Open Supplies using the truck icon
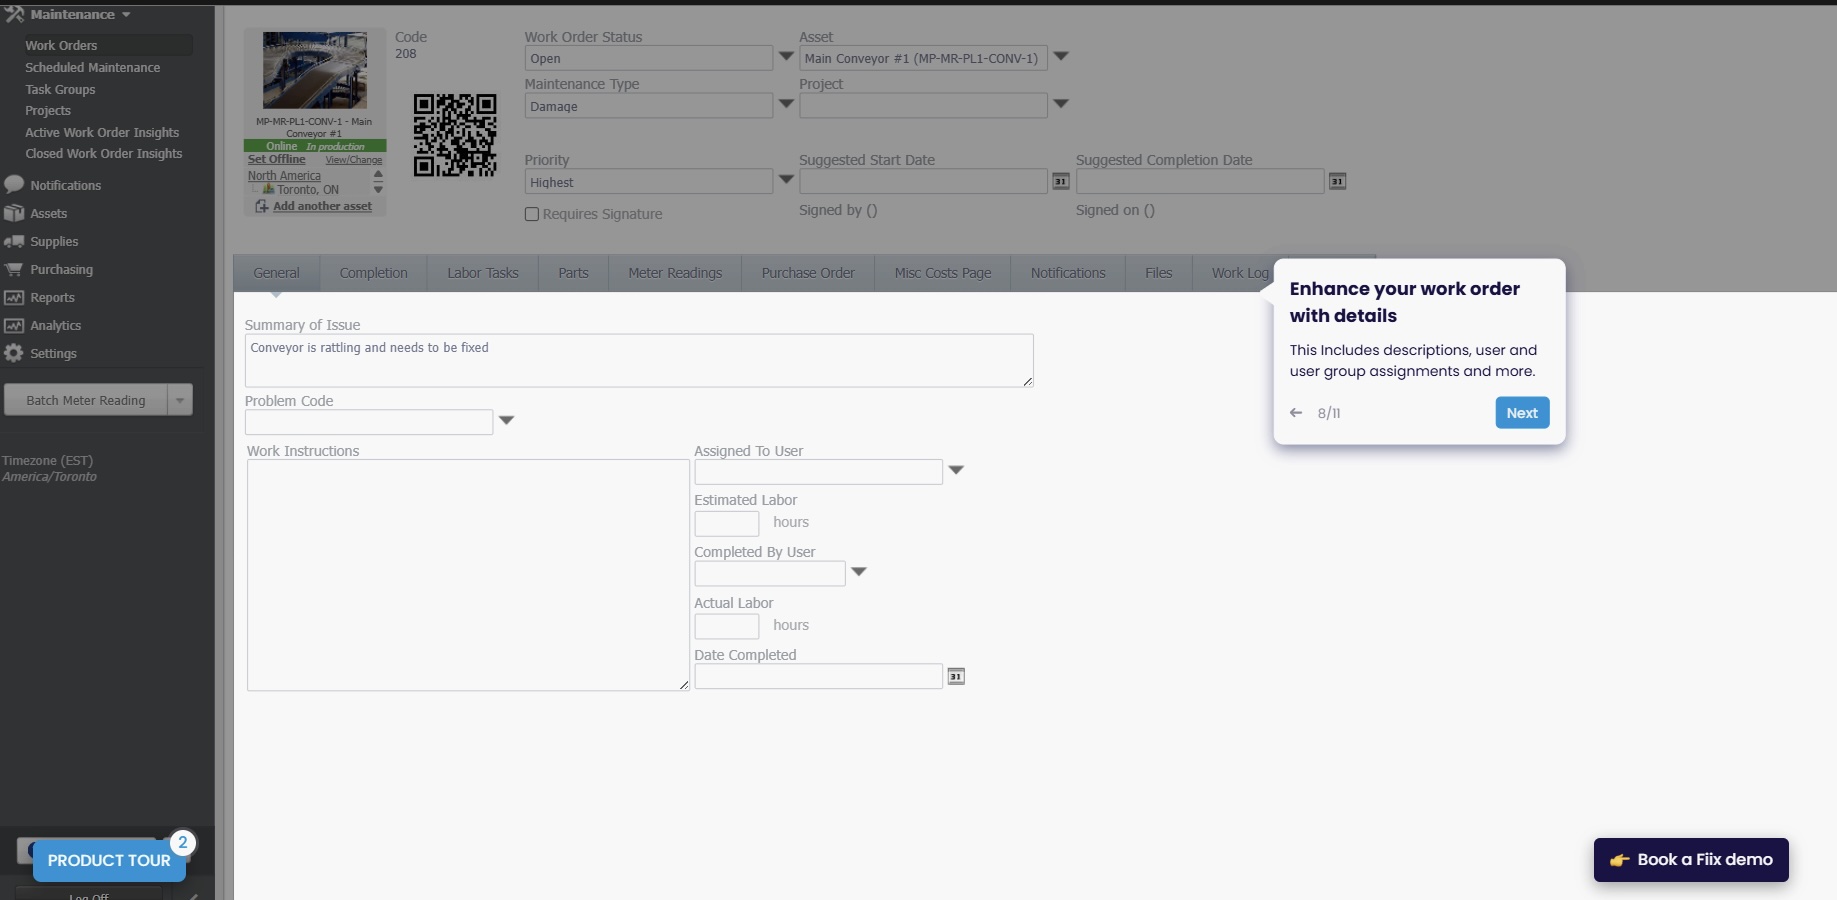 (x=13, y=241)
